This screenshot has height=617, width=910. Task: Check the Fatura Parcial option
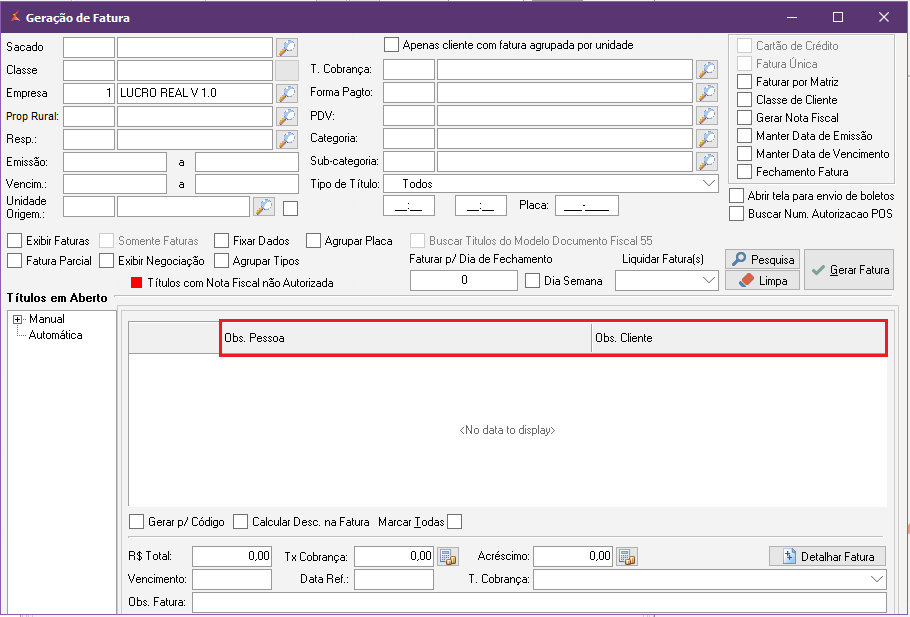pos(15,261)
